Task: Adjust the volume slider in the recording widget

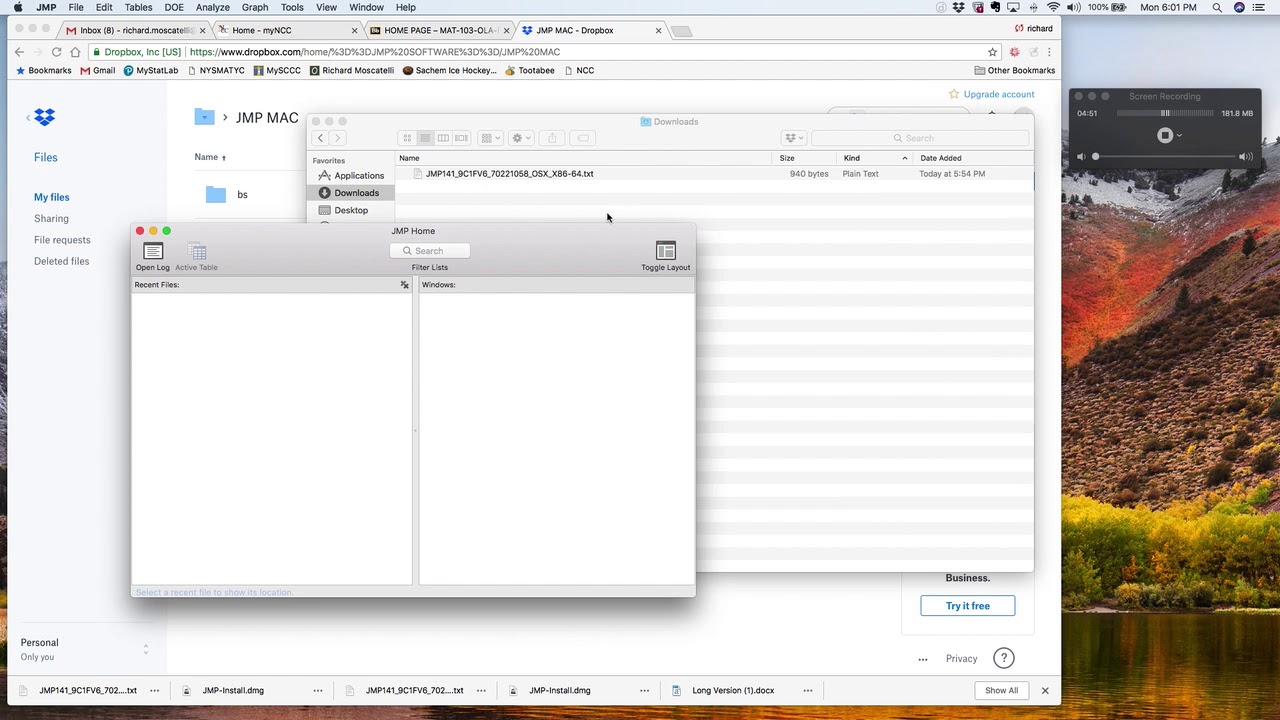Action: (x=1095, y=156)
